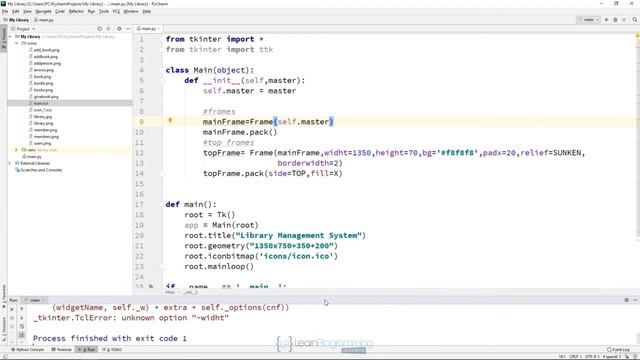
Task: Open the Refactor menu
Action: [76, 11]
